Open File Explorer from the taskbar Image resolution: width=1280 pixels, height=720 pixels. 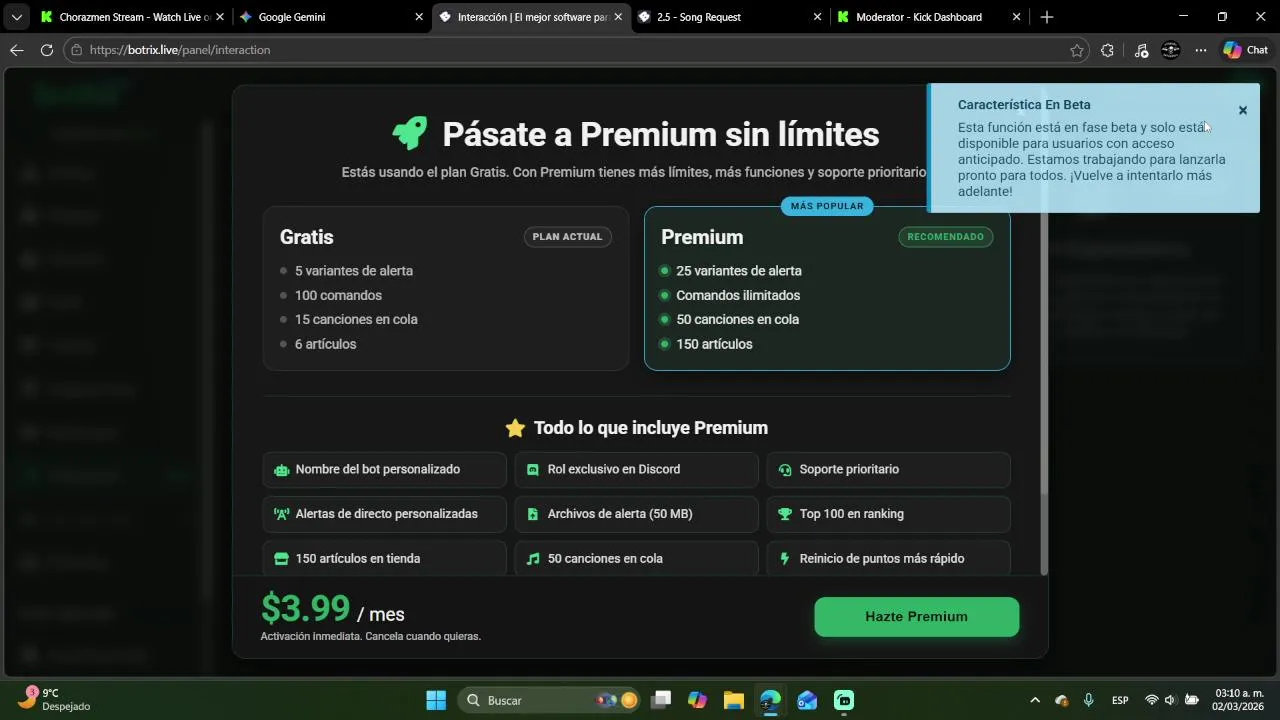tap(733, 700)
